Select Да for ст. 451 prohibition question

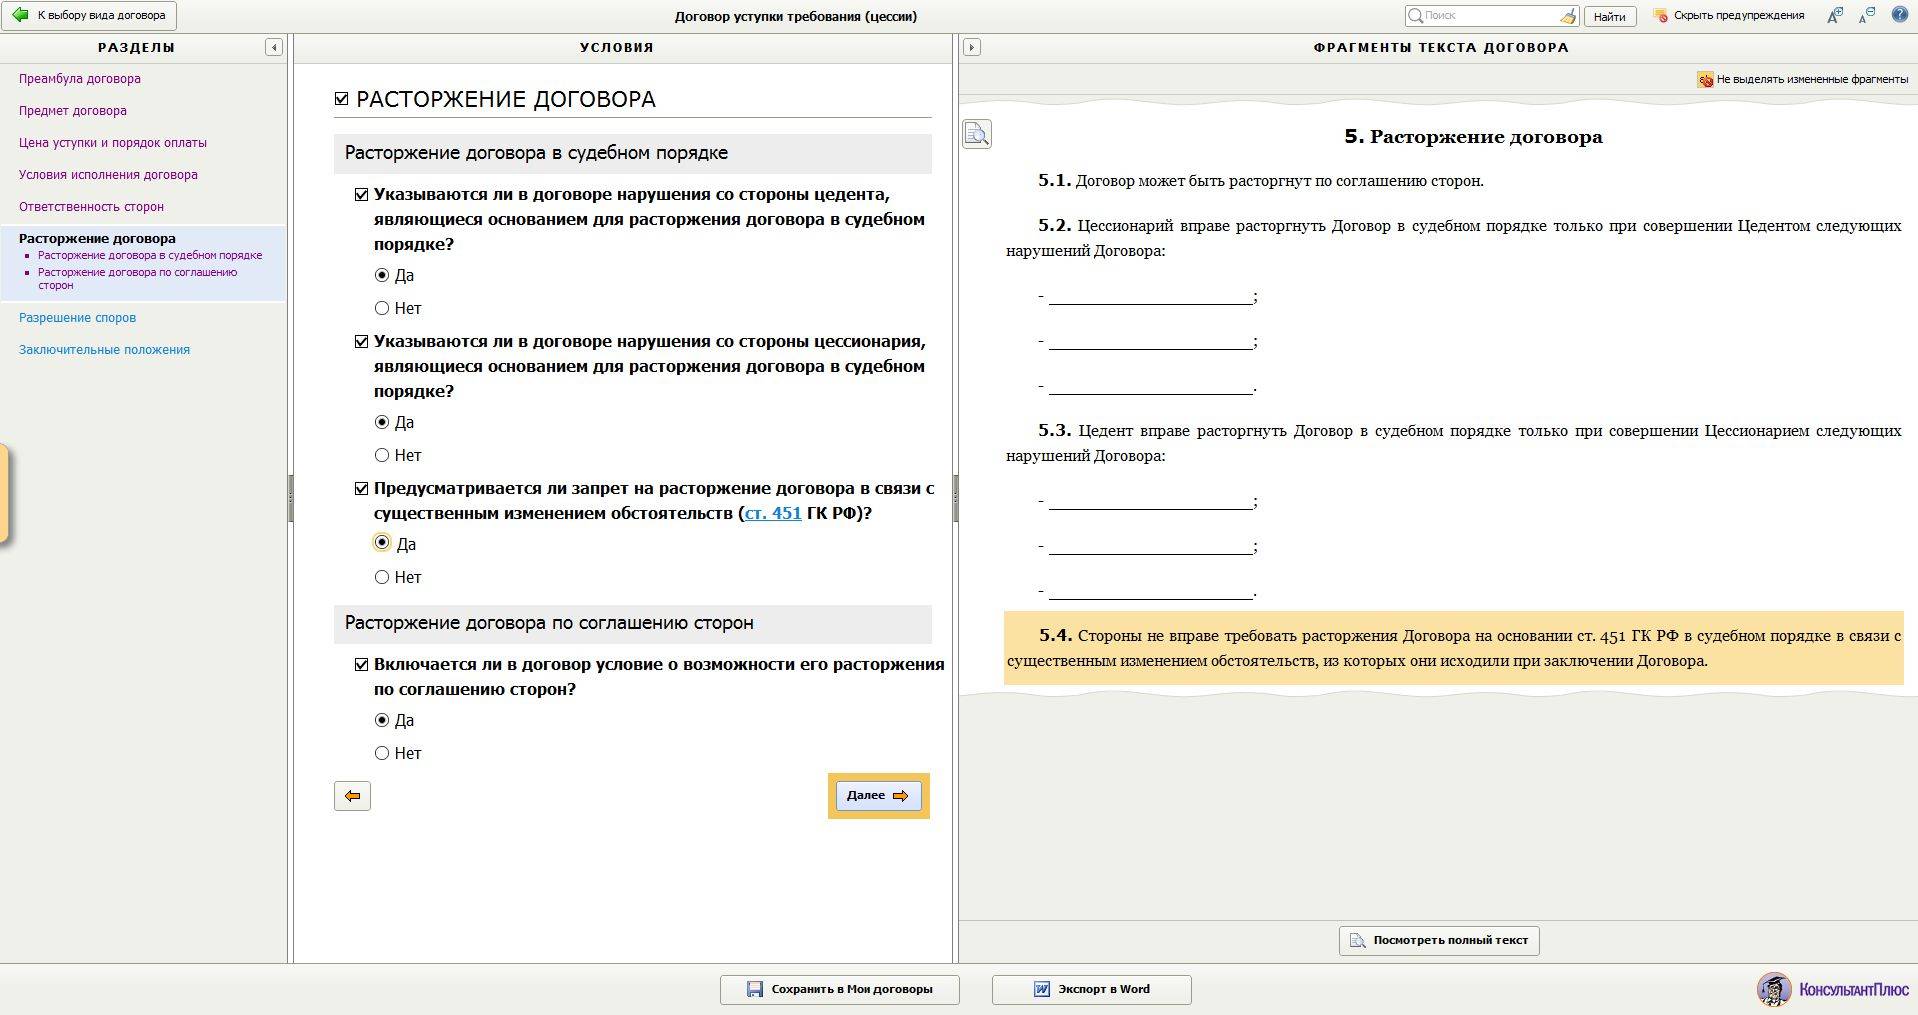pyautogui.click(x=382, y=542)
